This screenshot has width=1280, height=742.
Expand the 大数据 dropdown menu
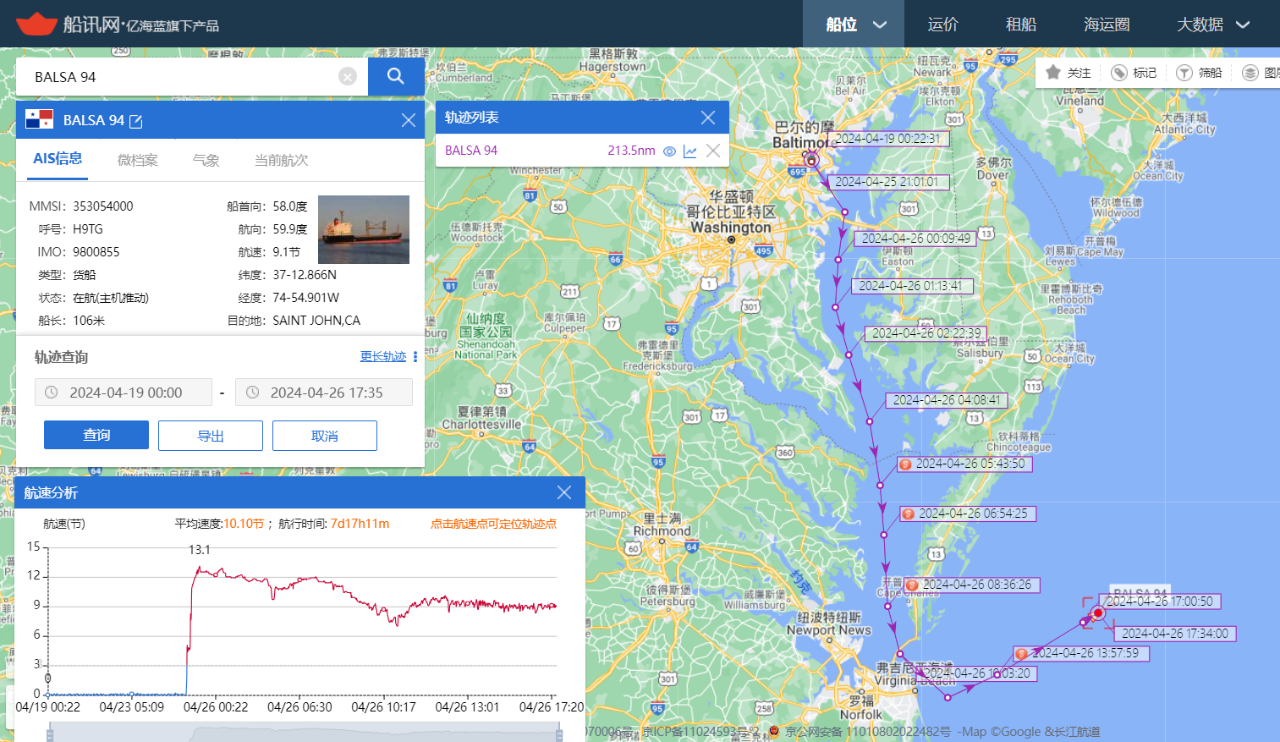tap(1213, 24)
